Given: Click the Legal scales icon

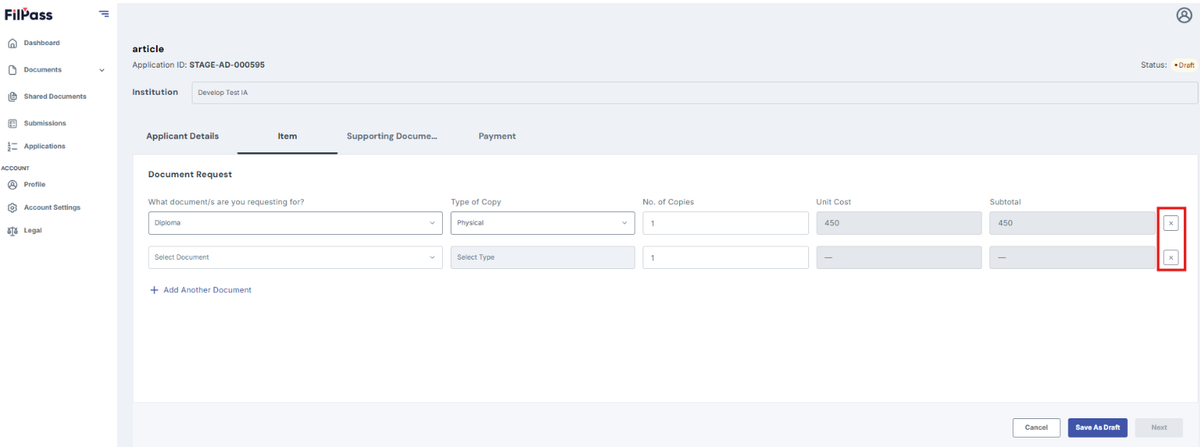Looking at the screenshot, I should click(12, 231).
